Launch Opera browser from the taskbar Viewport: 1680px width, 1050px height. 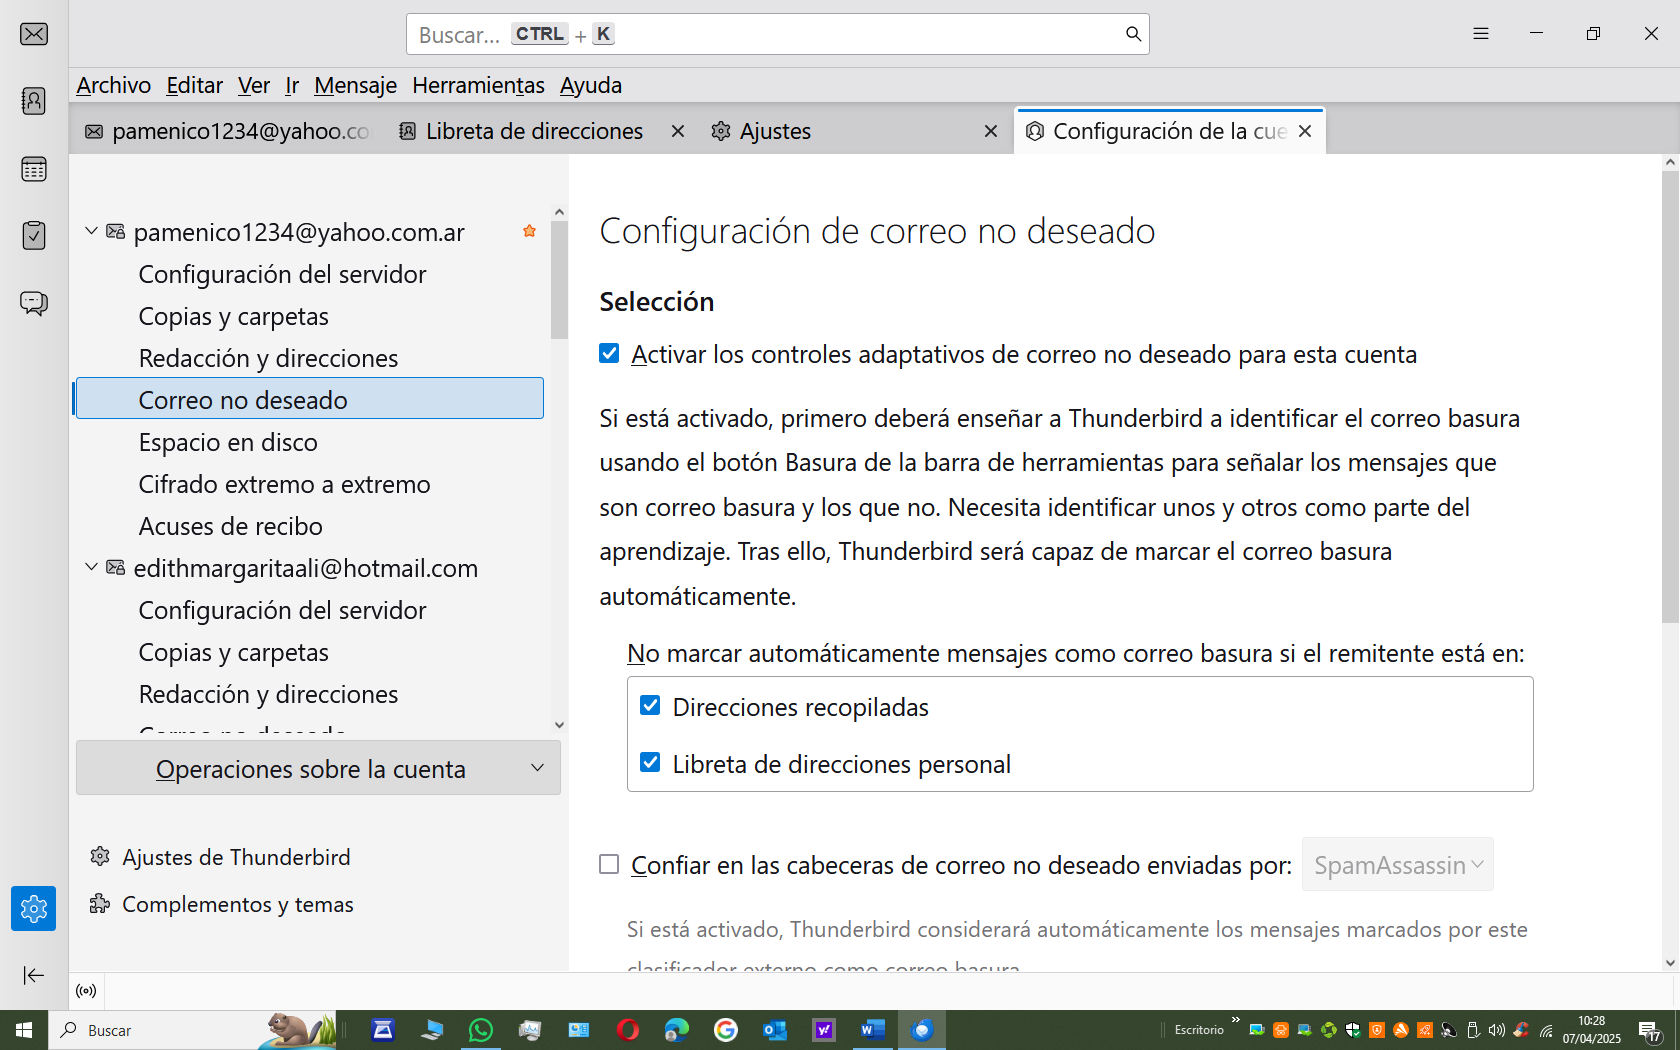coord(628,1030)
